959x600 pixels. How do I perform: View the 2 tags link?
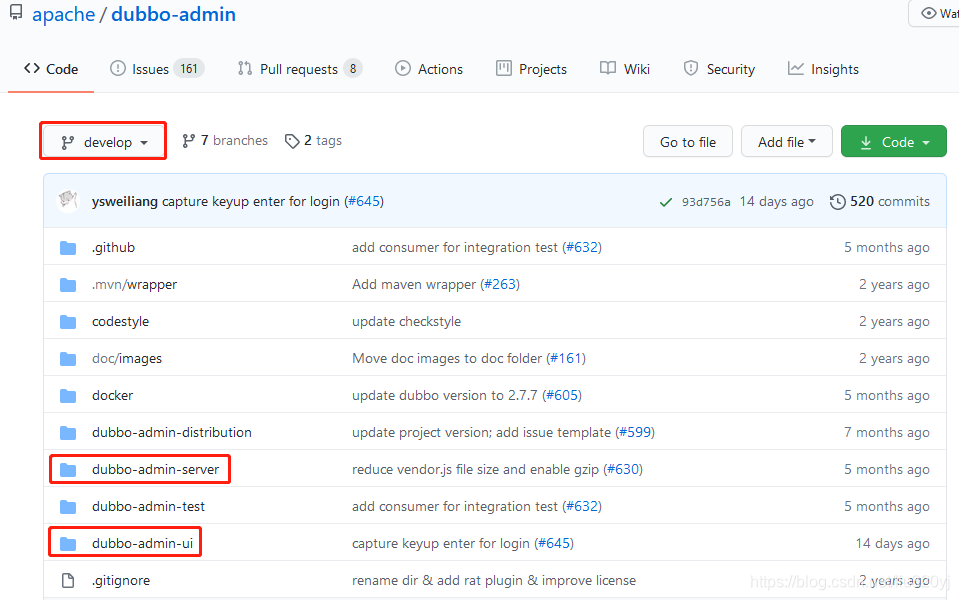[313, 141]
